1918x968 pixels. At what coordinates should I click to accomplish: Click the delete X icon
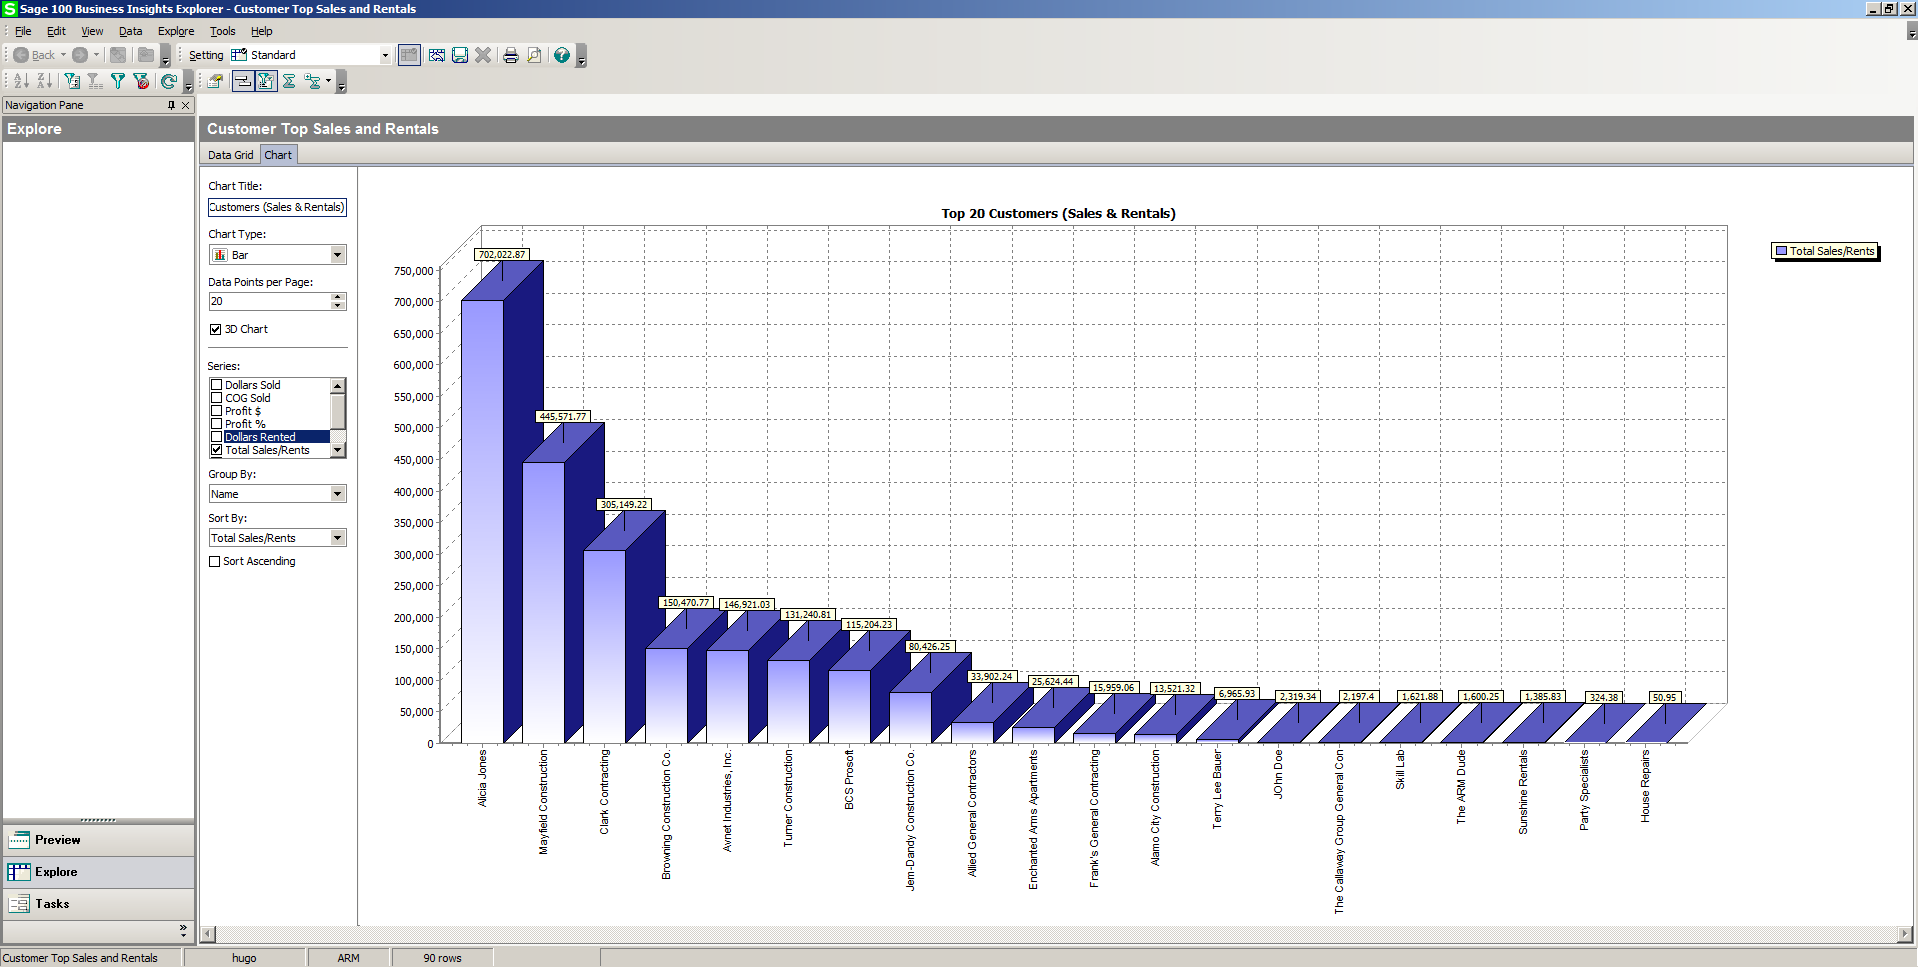[x=483, y=55]
